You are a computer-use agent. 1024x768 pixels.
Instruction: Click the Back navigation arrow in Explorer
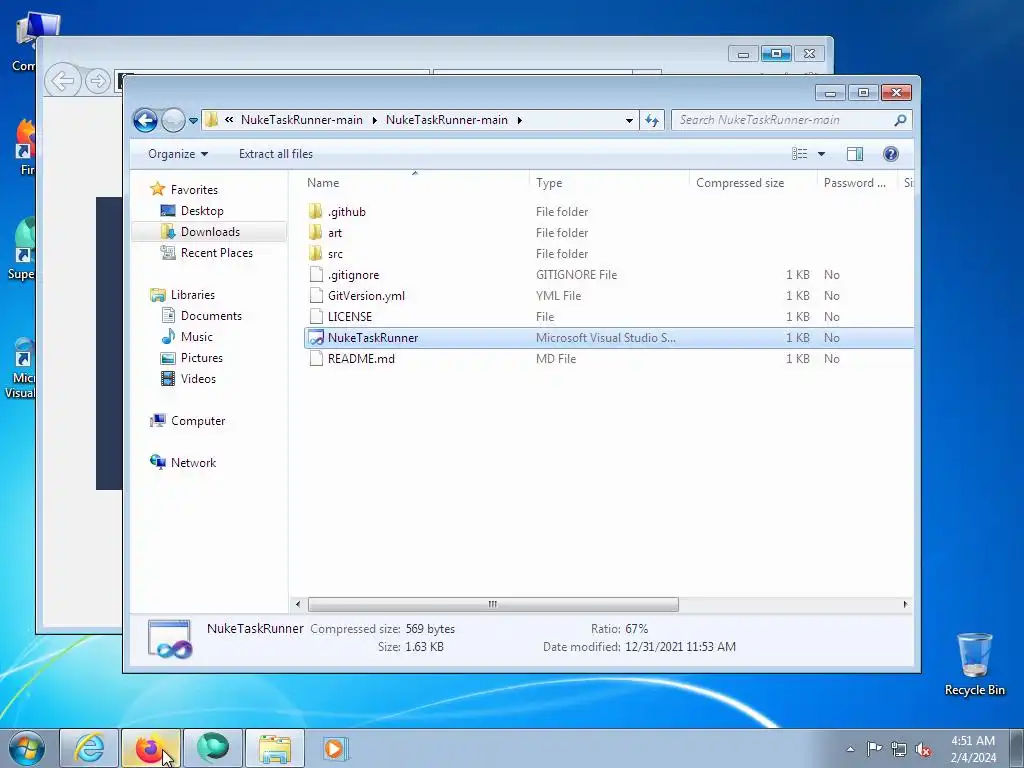pyautogui.click(x=145, y=120)
